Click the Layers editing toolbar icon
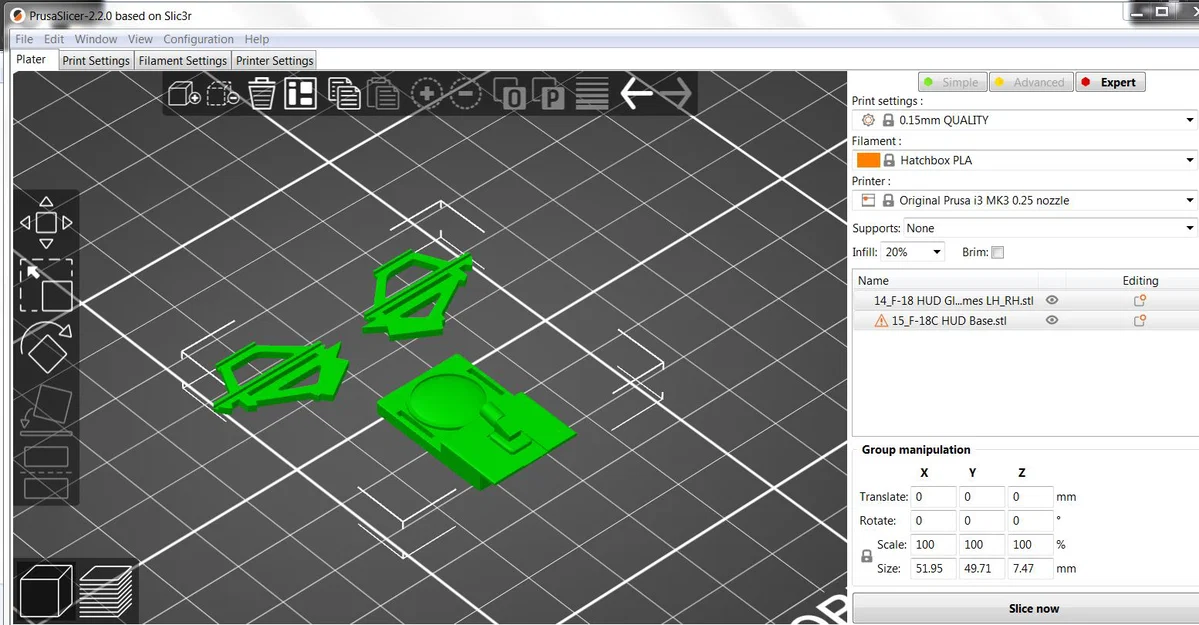The image size is (1199, 625). pyautogui.click(x=592, y=93)
